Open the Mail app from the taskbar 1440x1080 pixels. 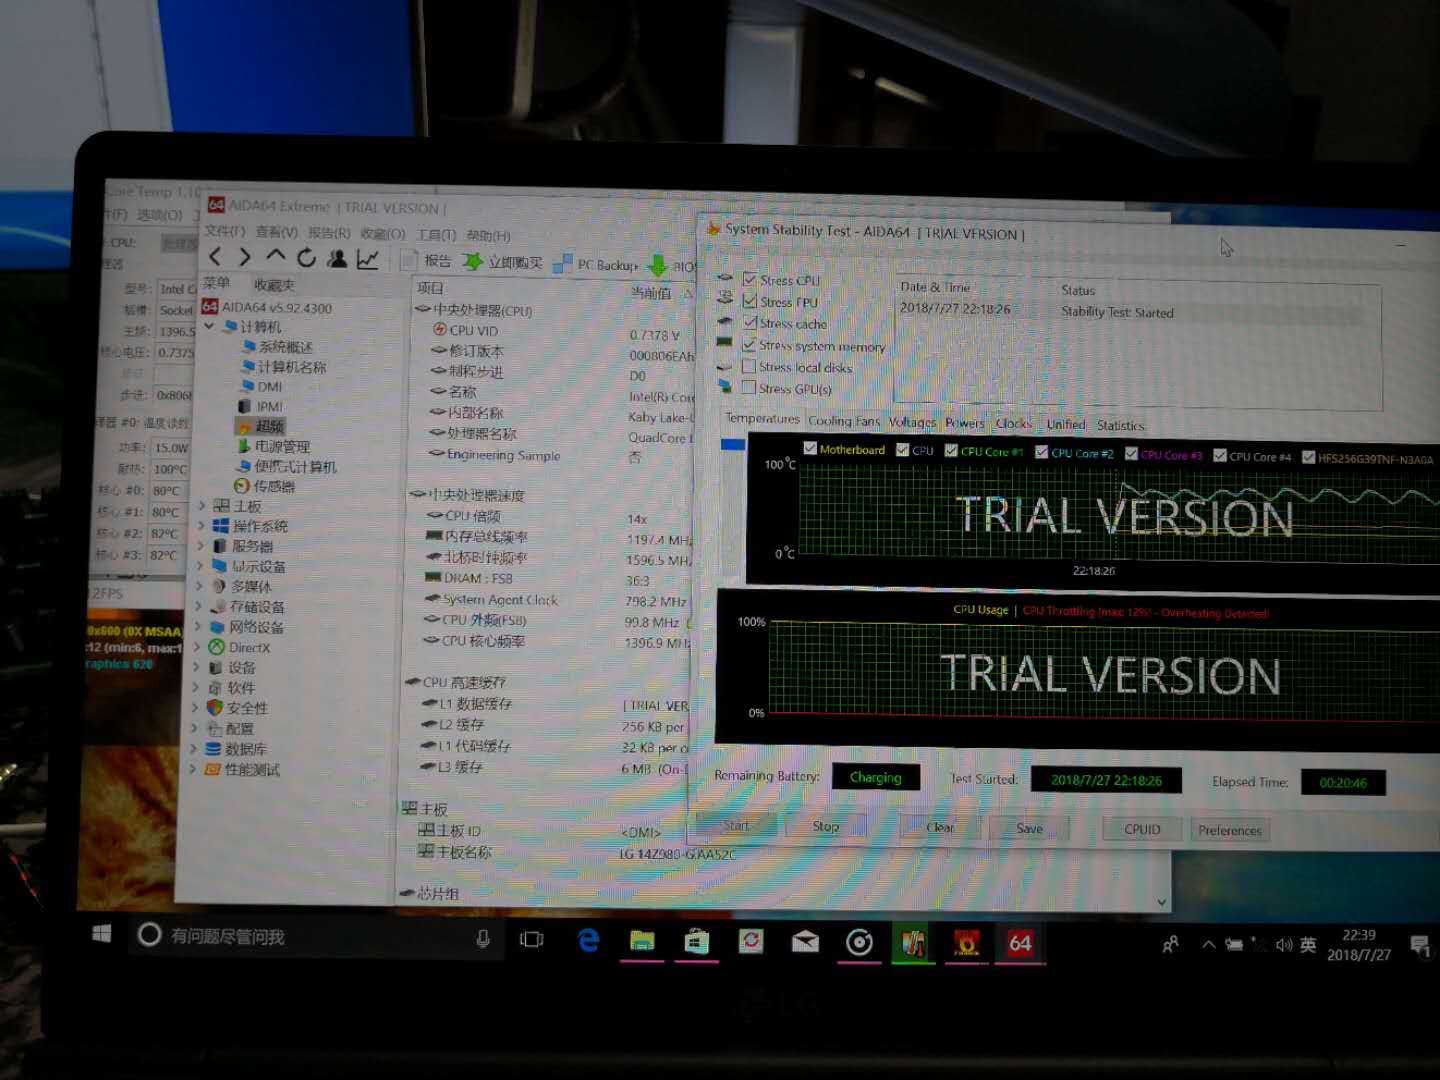805,942
